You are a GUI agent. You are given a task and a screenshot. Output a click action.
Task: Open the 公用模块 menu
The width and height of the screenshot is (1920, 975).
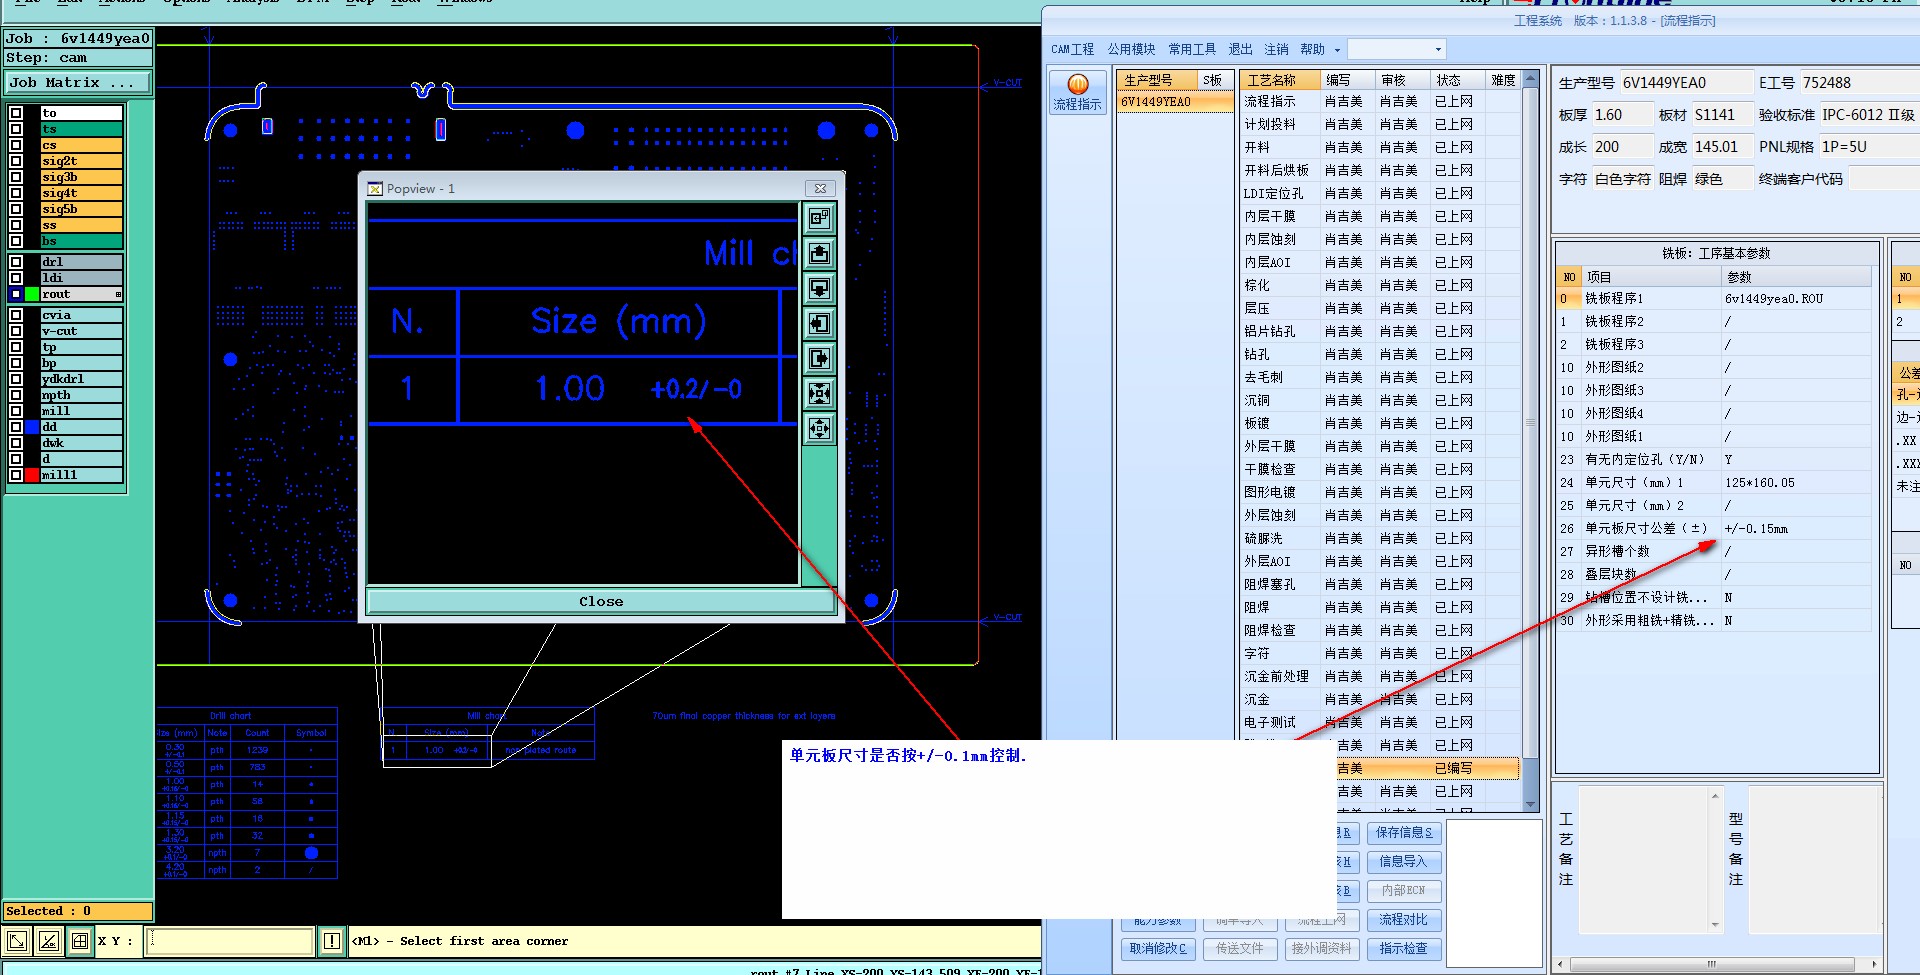[x=1131, y=49]
